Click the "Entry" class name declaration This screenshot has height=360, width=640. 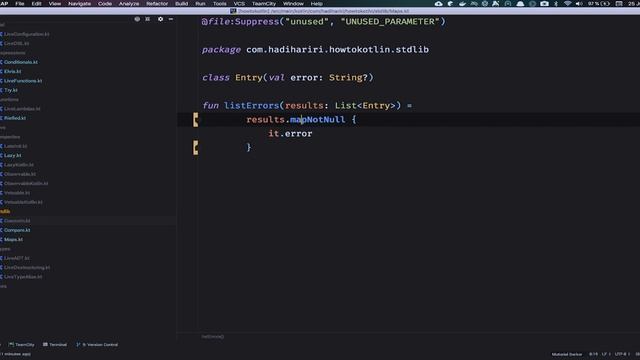pos(249,78)
